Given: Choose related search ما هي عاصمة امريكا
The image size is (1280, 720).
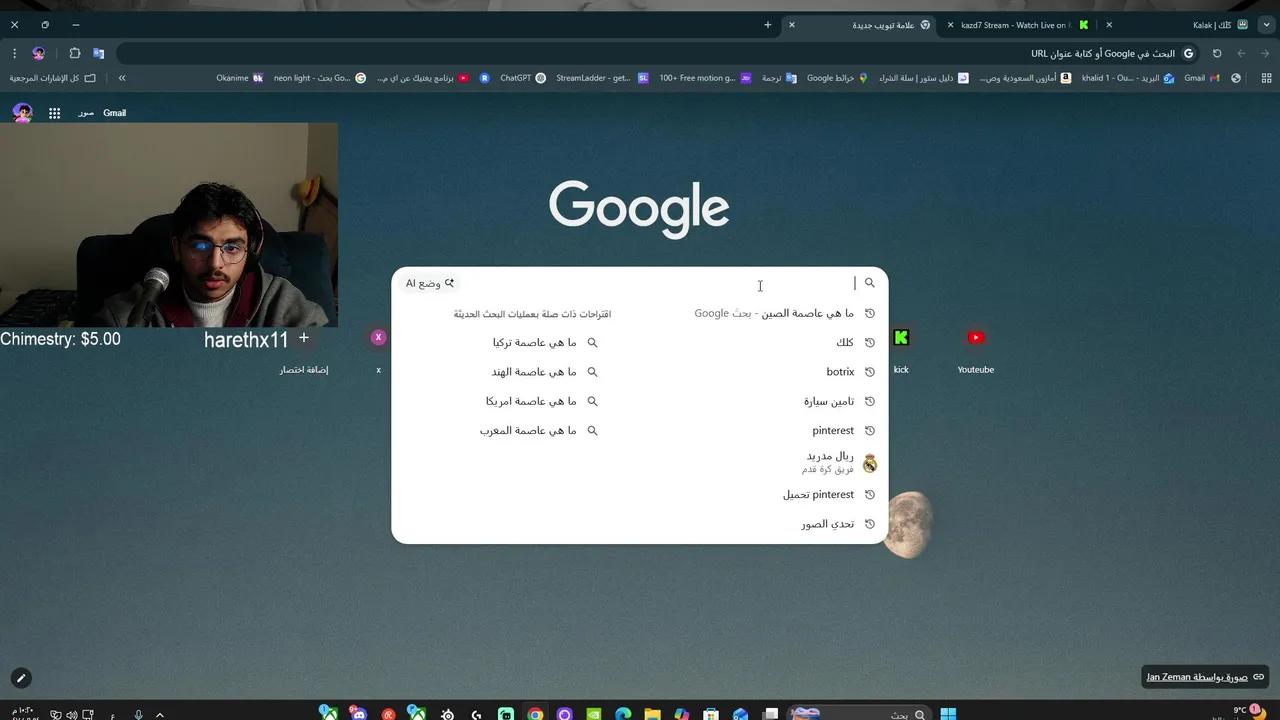Looking at the screenshot, I should 542,401.
